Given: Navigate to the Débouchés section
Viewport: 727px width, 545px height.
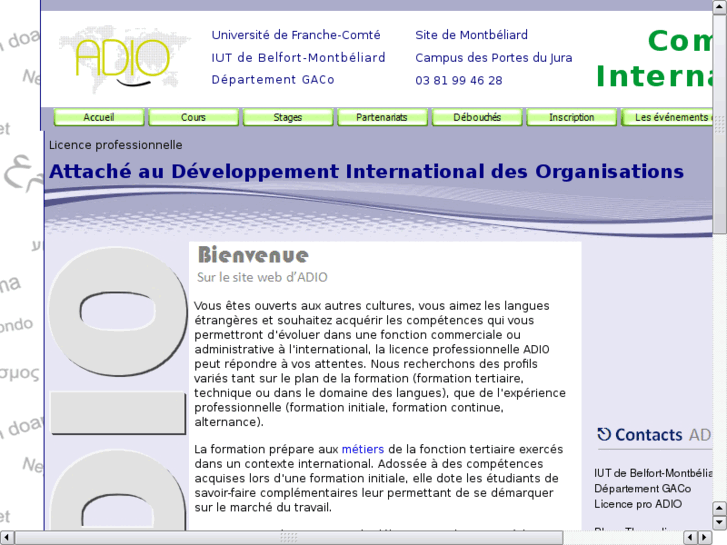Looking at the screenshot, I should pos(477,117).
